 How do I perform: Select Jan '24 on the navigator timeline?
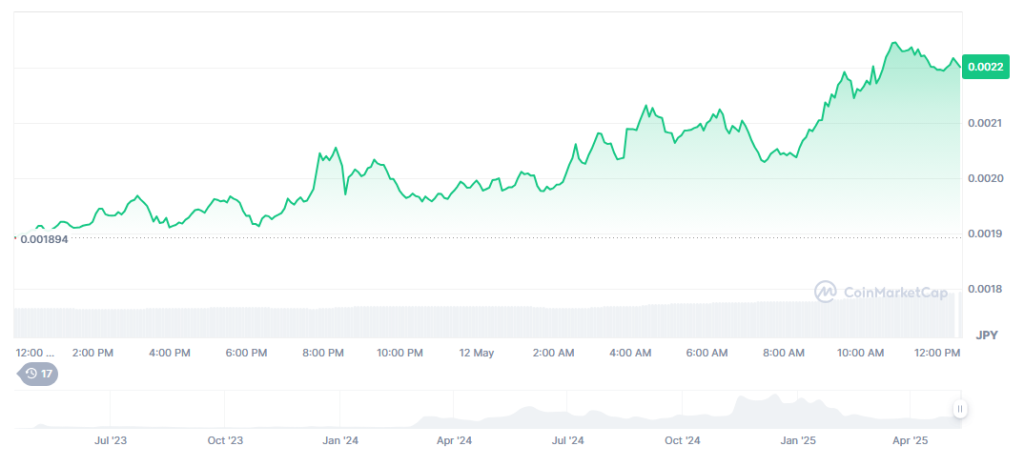(x=341, y=440)
